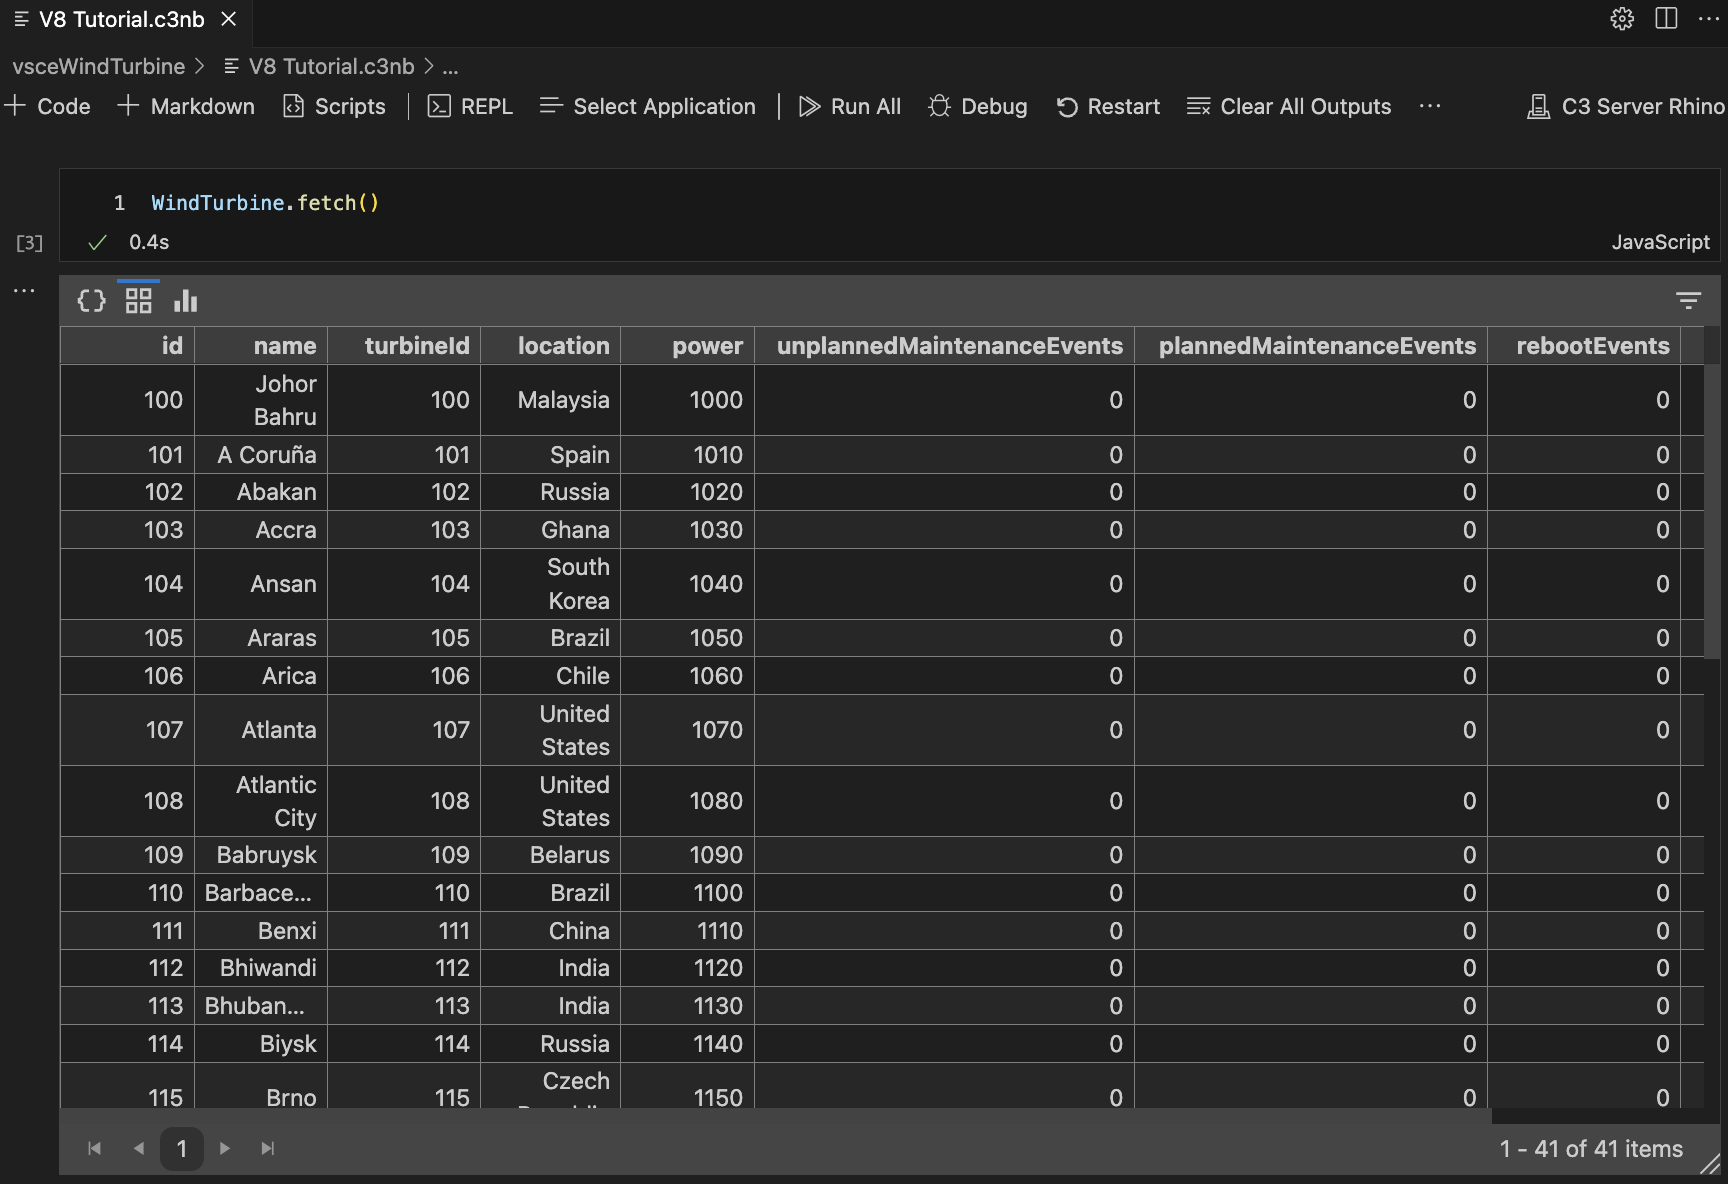Toggle split editor layout
This screenshot has height=1184, width=1728.
(x=1666, y=19)
